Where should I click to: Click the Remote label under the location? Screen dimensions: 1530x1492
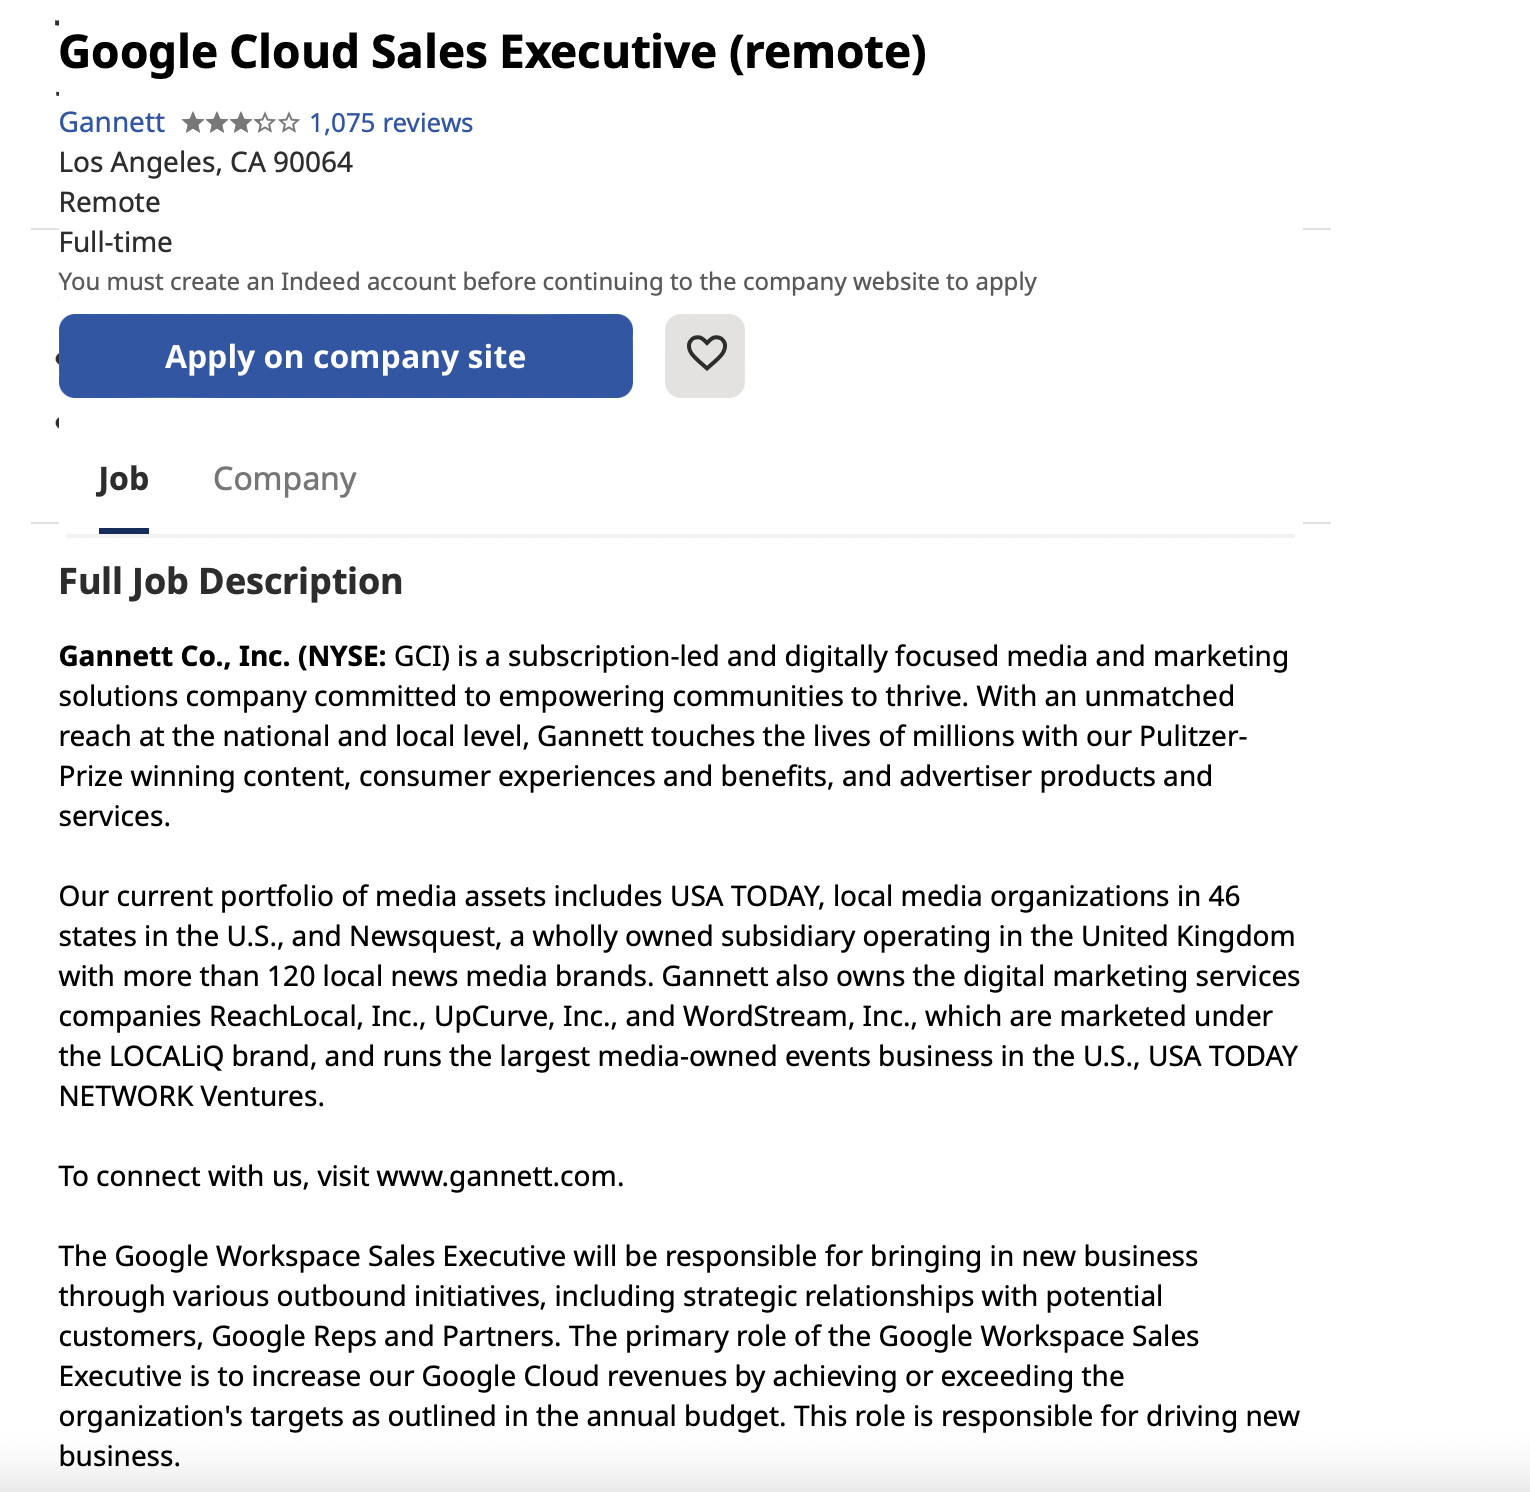[110, 202]
